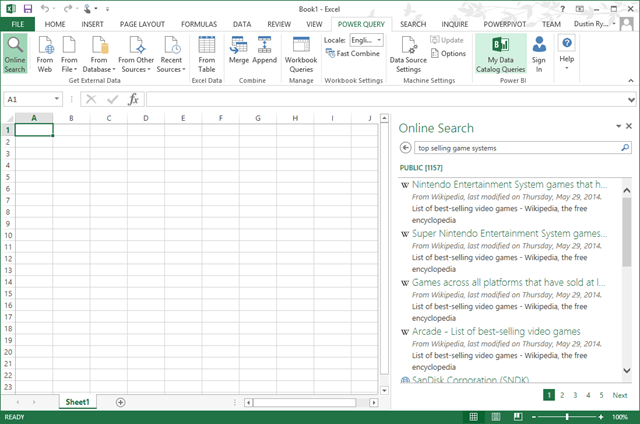Select the Sheet1 tab
Viewport: 640px width, 424px height.
click(x=77, y=402)
